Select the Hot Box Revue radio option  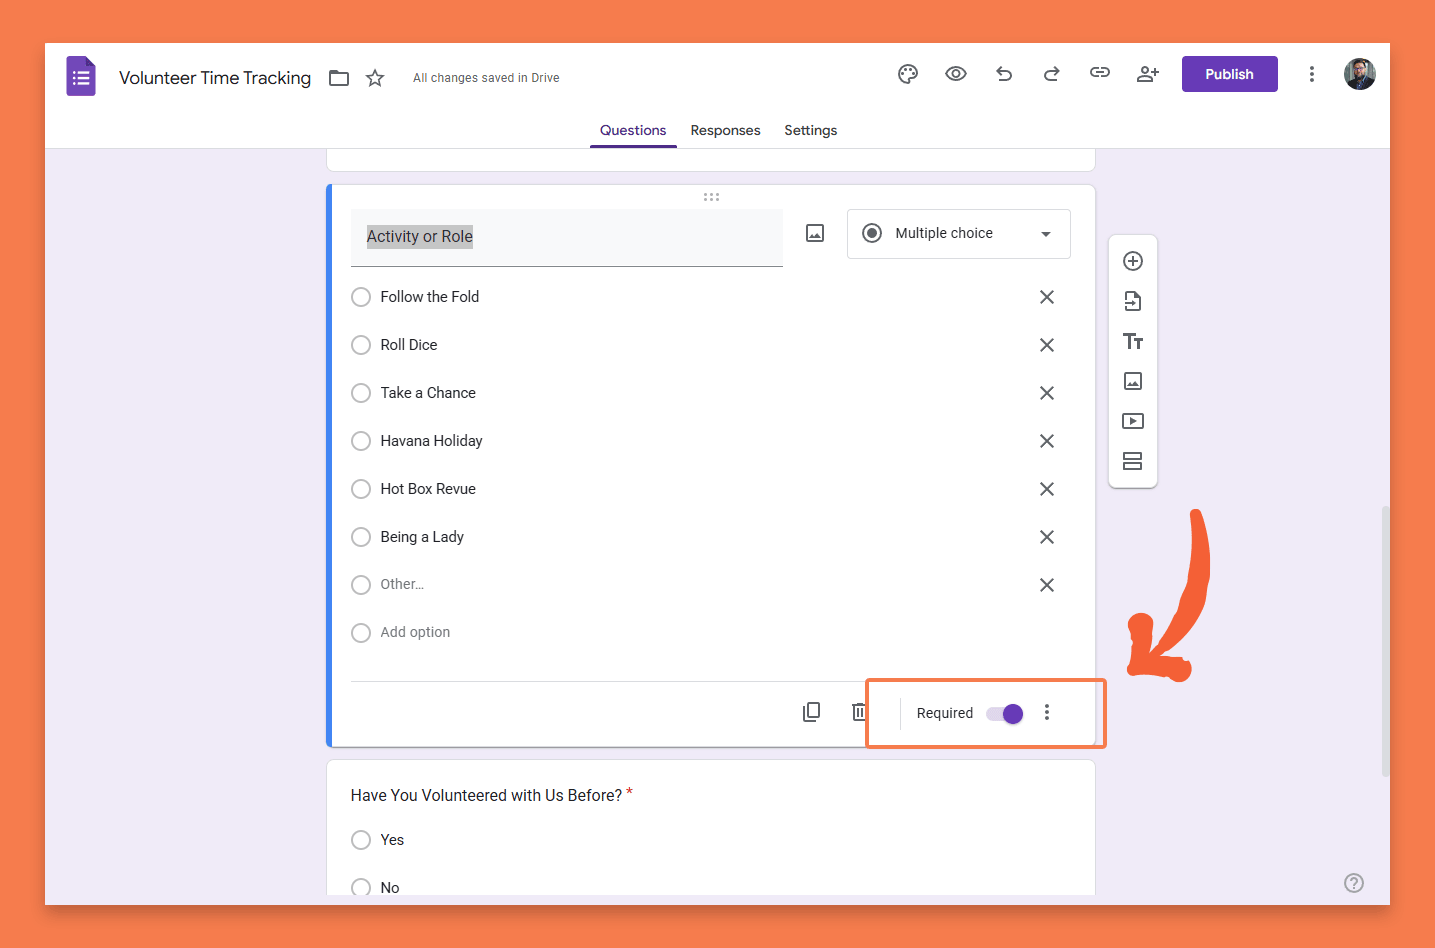click(x=361, y=489)
